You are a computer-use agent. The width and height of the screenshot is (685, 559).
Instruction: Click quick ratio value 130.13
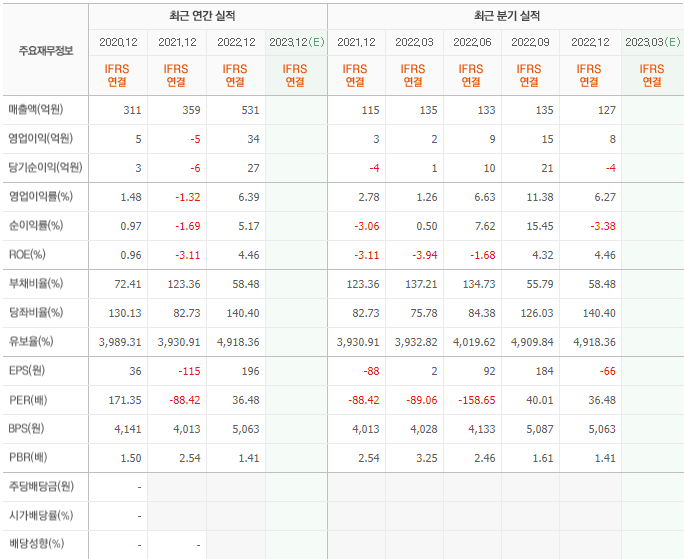(125, 313)
